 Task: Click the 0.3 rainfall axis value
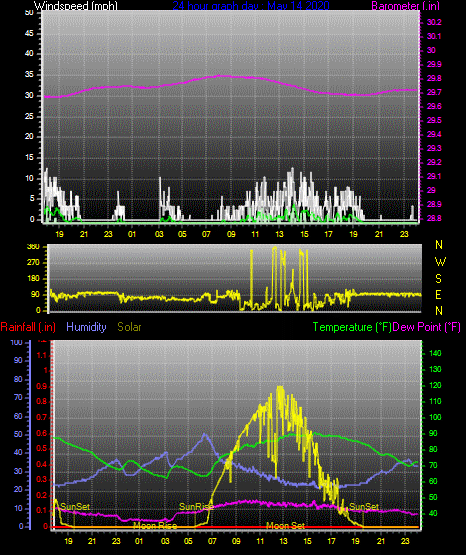point(42,479)
